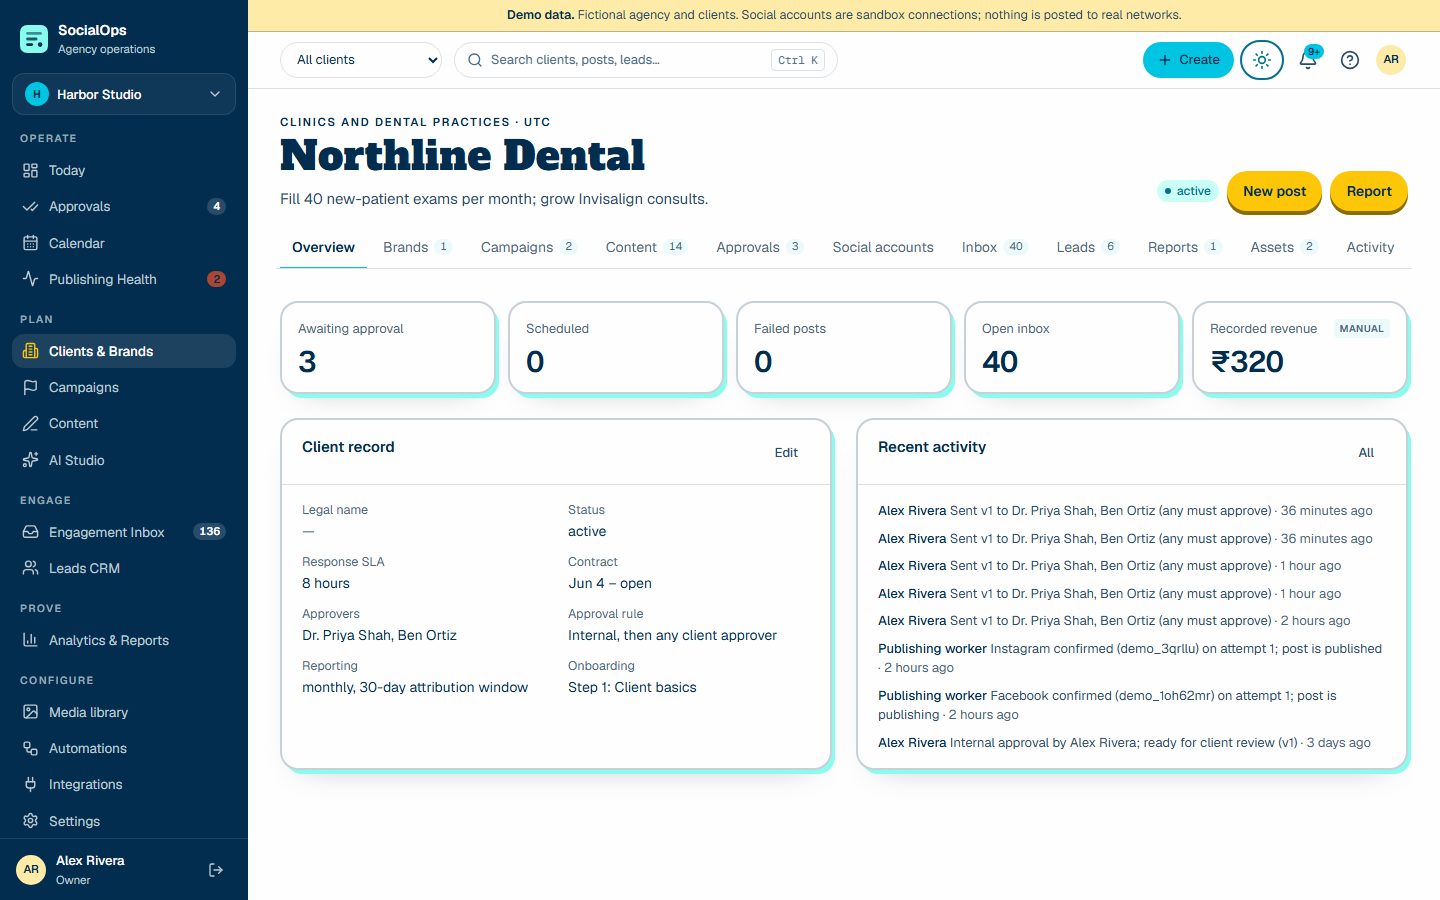
Task: Click the Integrations plug icon
Action: (x=31, y=784)
